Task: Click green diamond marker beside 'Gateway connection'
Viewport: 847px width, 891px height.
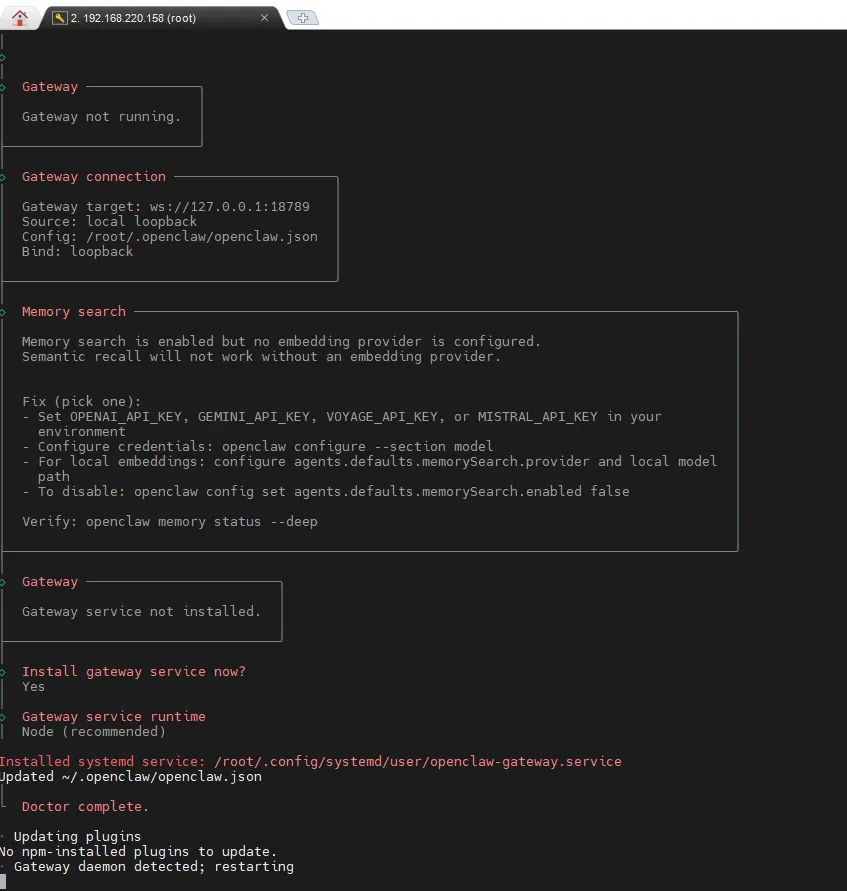Action: coord(3,177)
